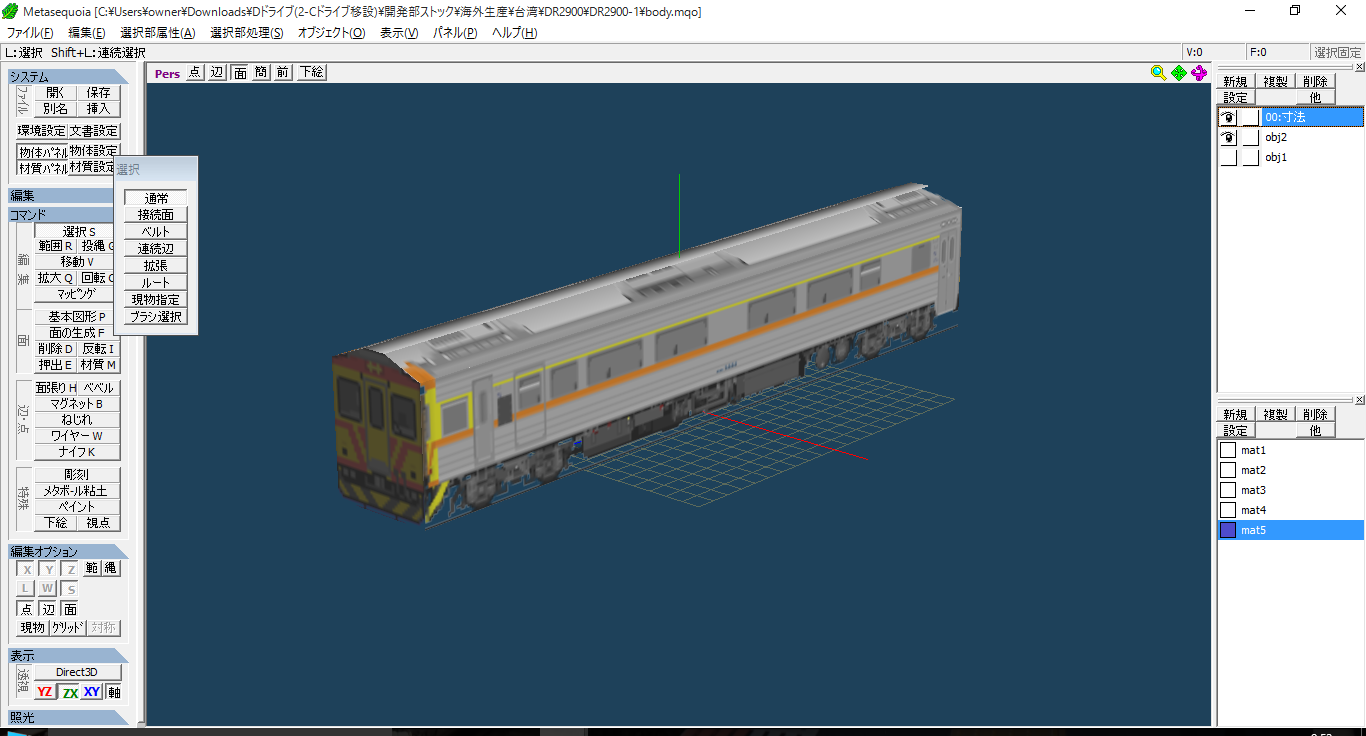Click Pers perspective toggle in viewport header

pyautogui.click(x=167, y=73)
